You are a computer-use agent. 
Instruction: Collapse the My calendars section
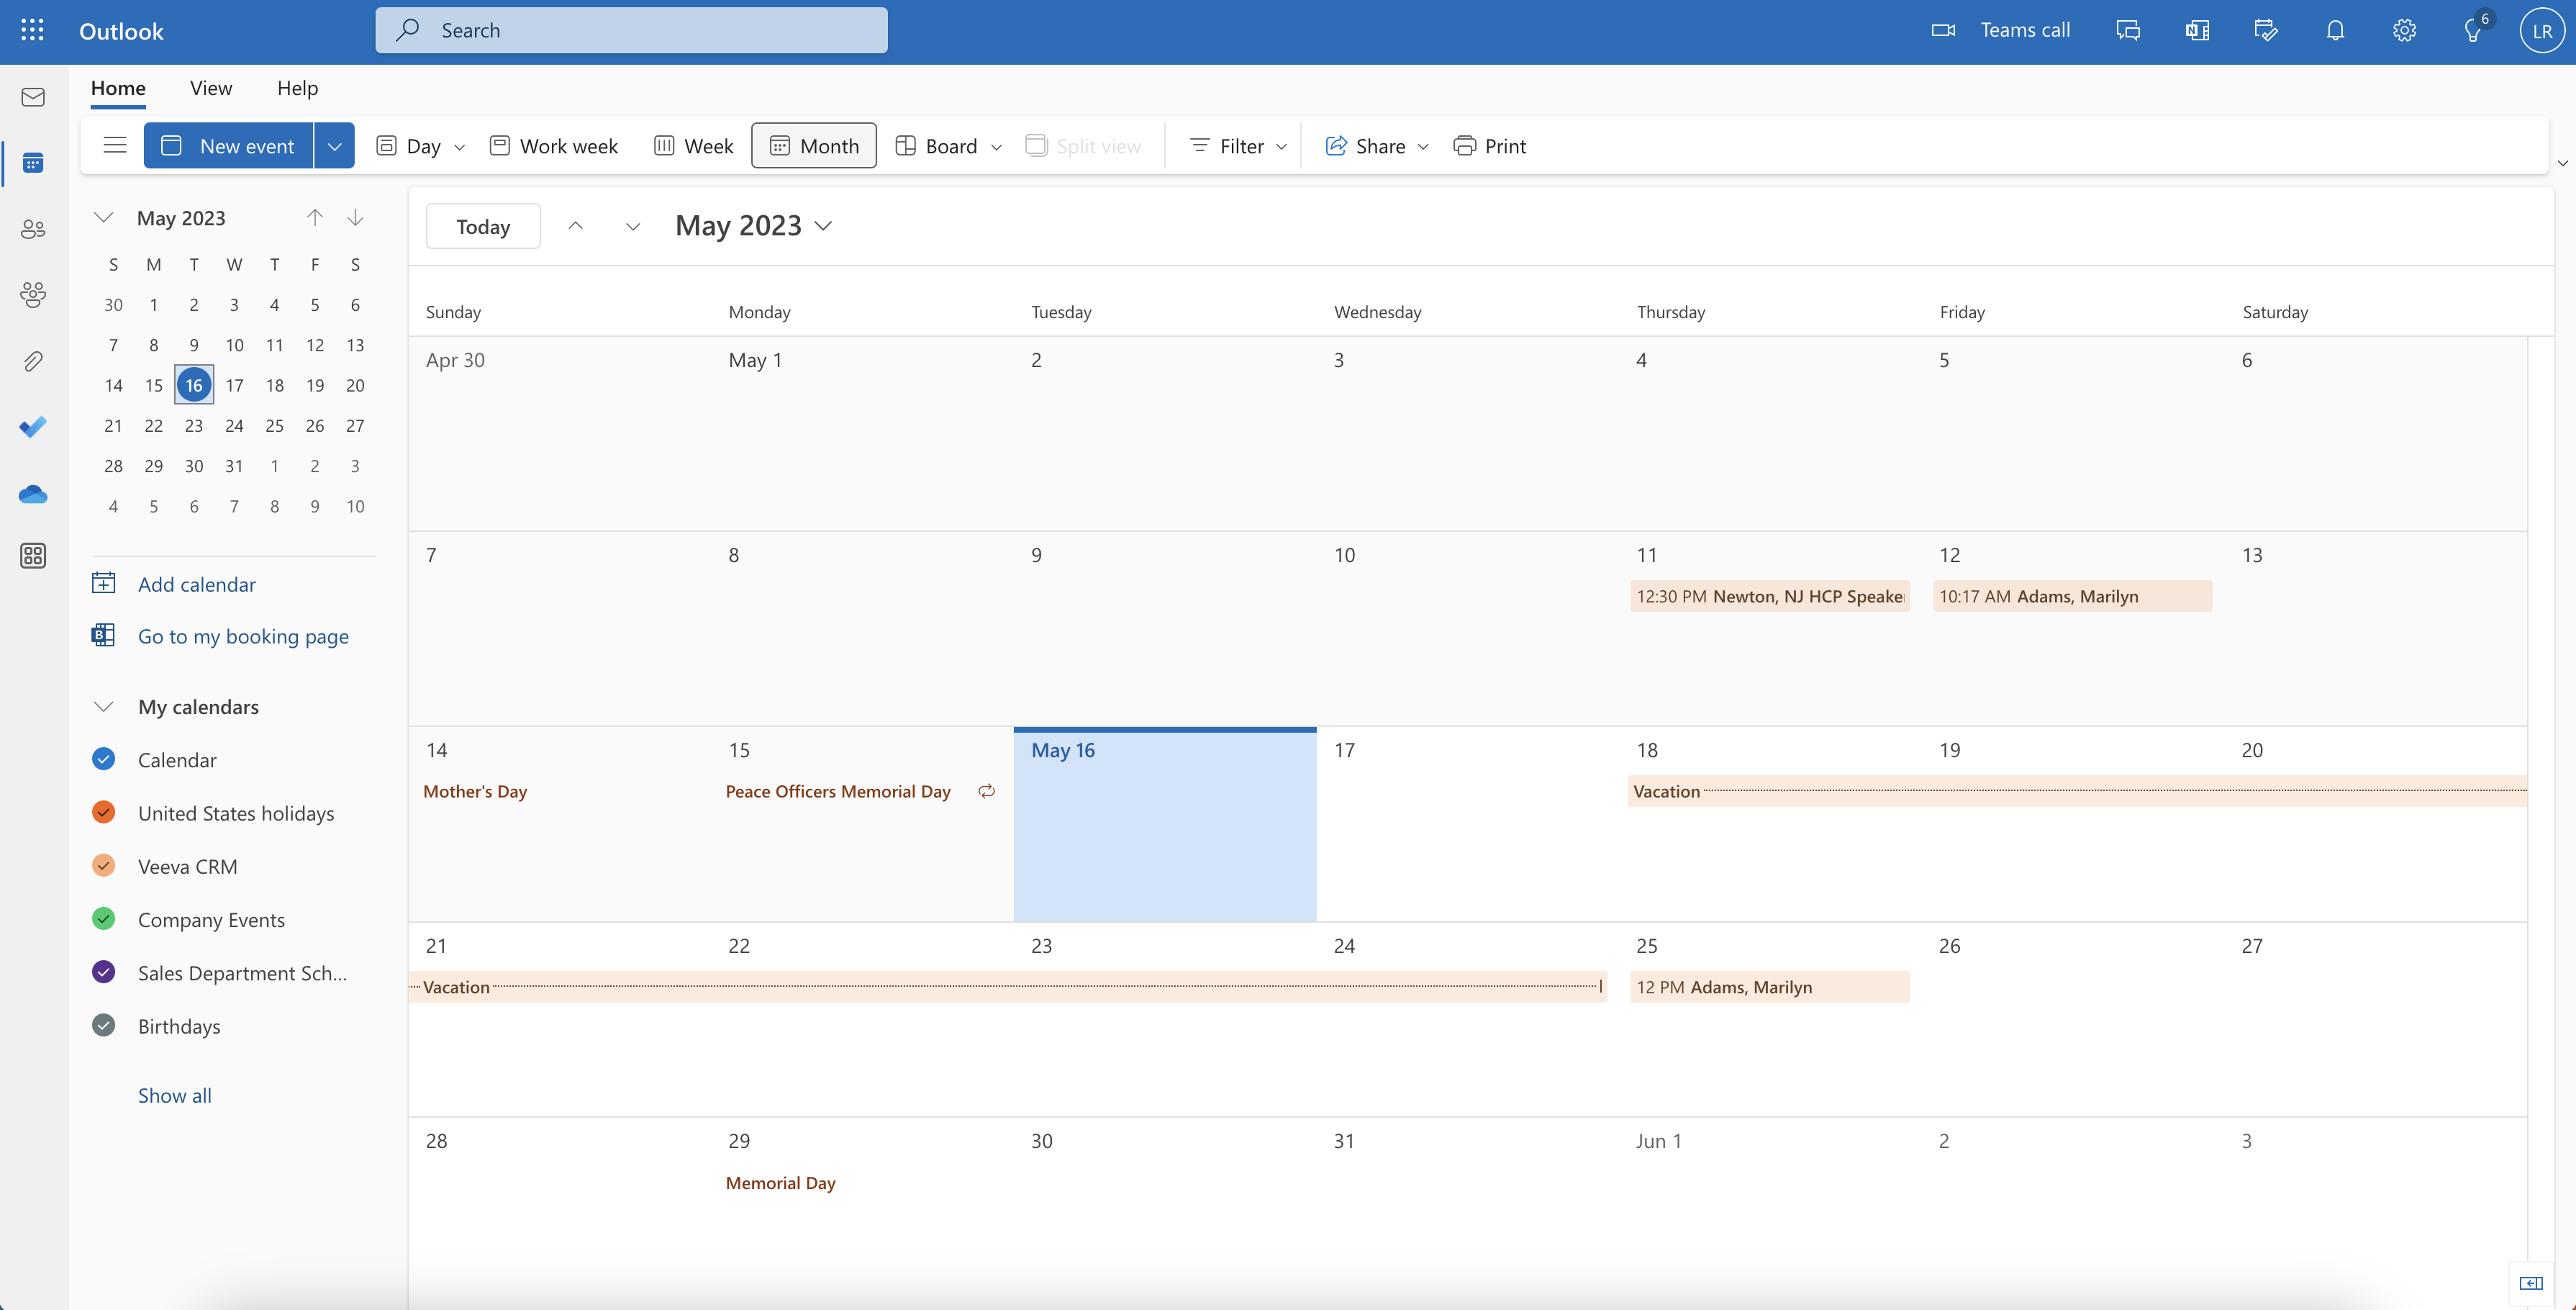104,707
